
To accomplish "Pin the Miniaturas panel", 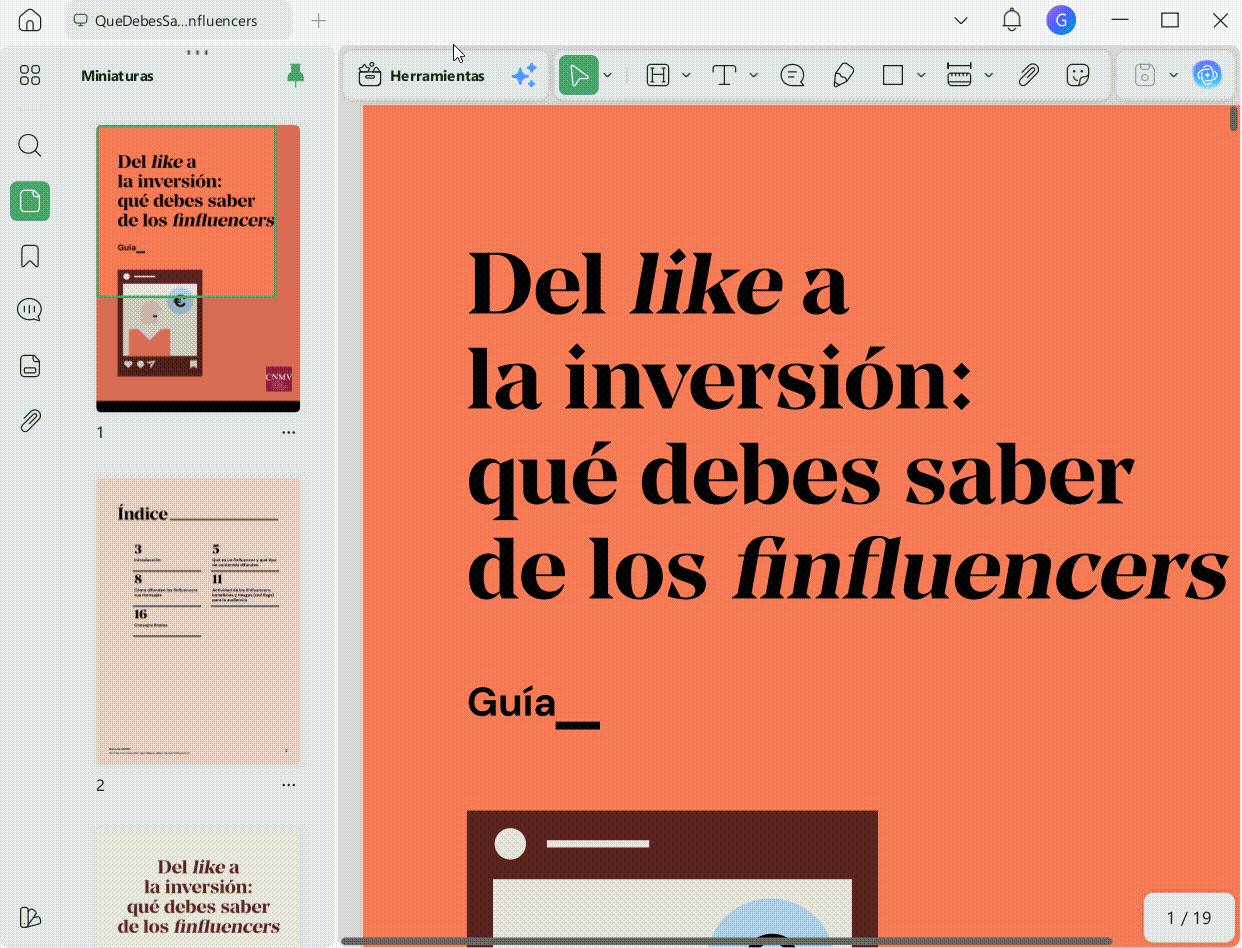I will click(295, 75).
